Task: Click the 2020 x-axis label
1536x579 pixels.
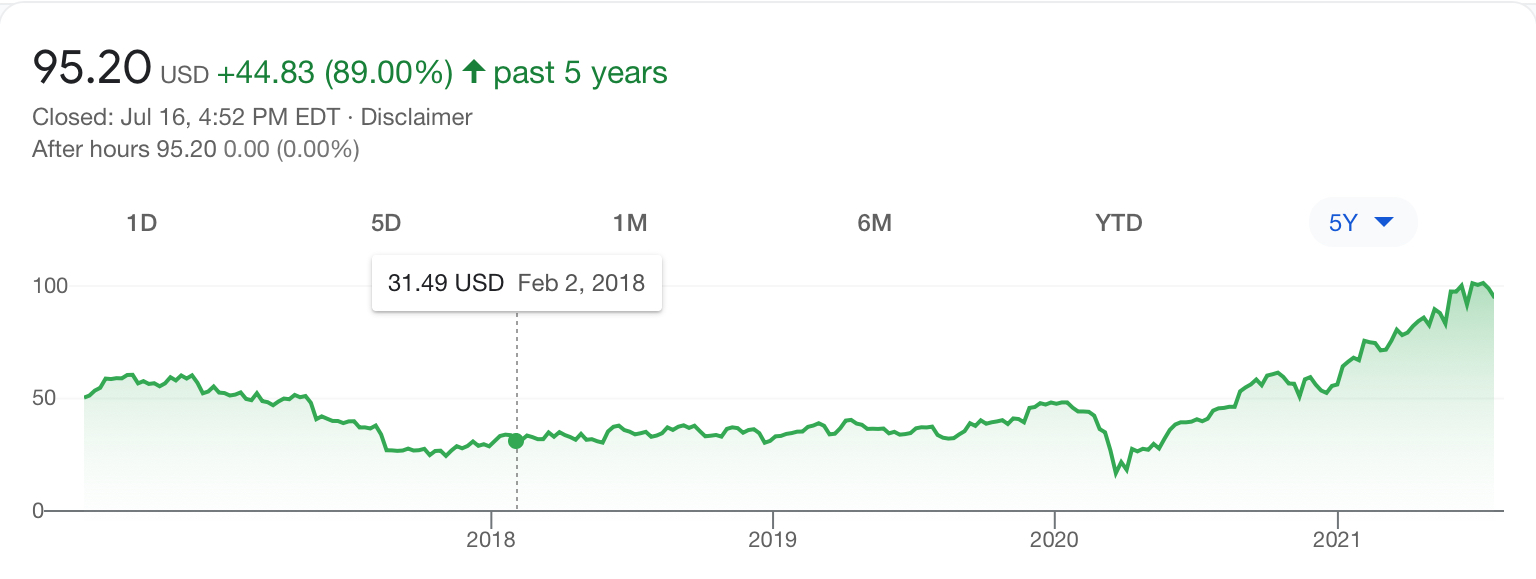Action: coord(1055,540)
